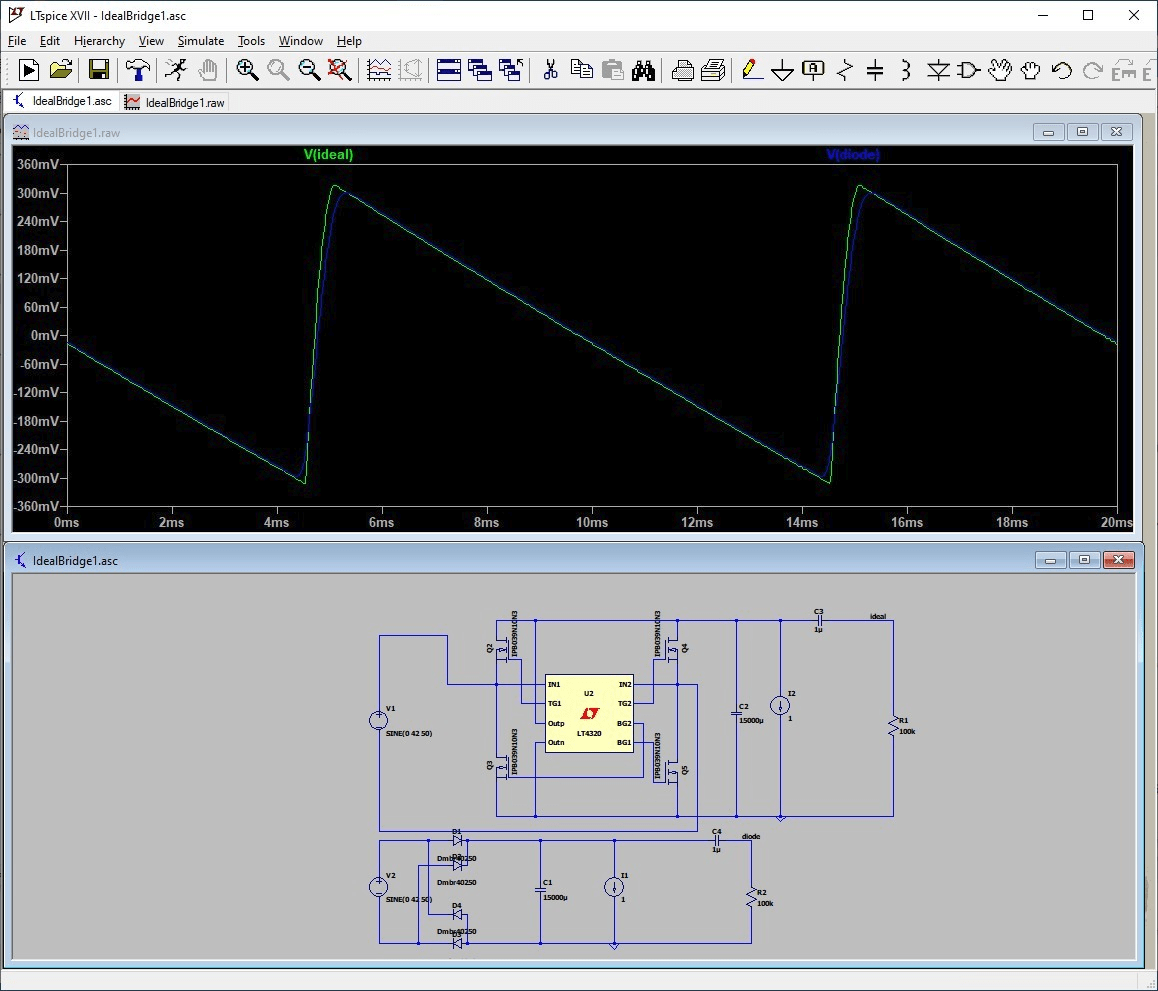Open the Component gate icon

tap(968, 70)
